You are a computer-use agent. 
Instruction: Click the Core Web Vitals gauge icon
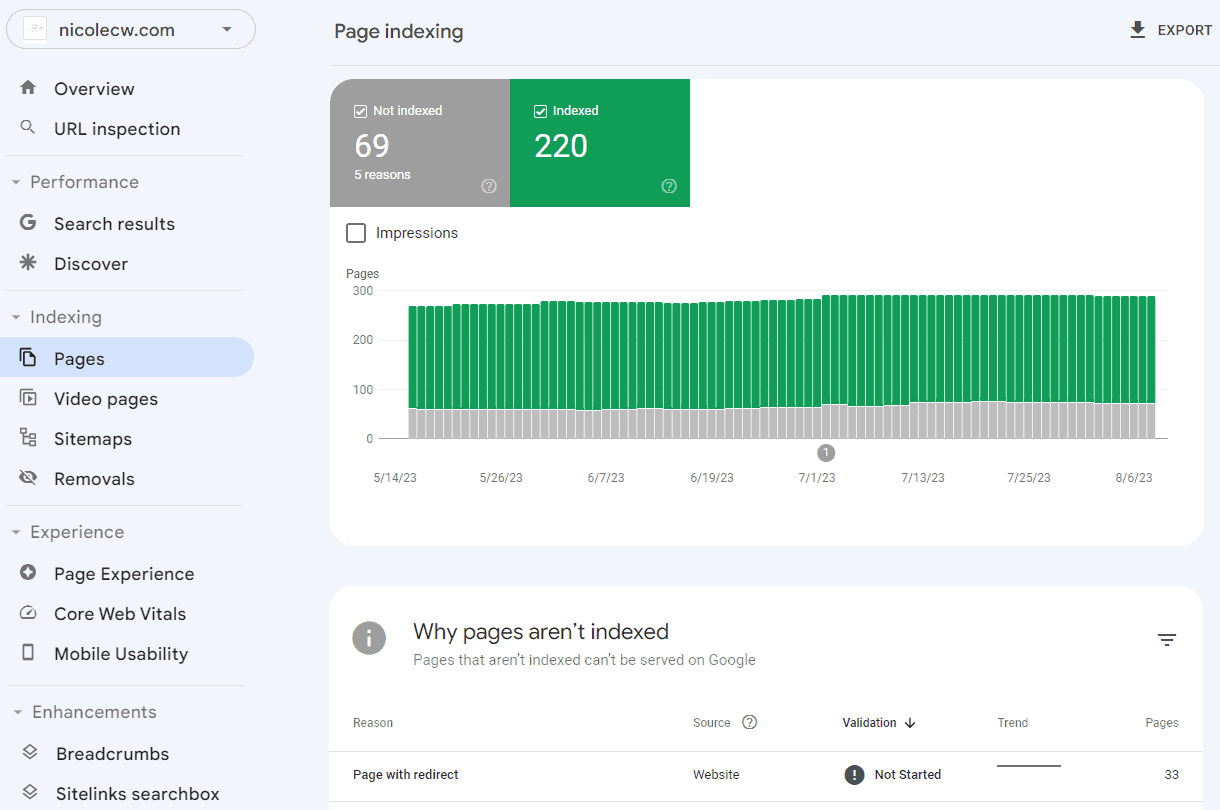tap(28, 613)
